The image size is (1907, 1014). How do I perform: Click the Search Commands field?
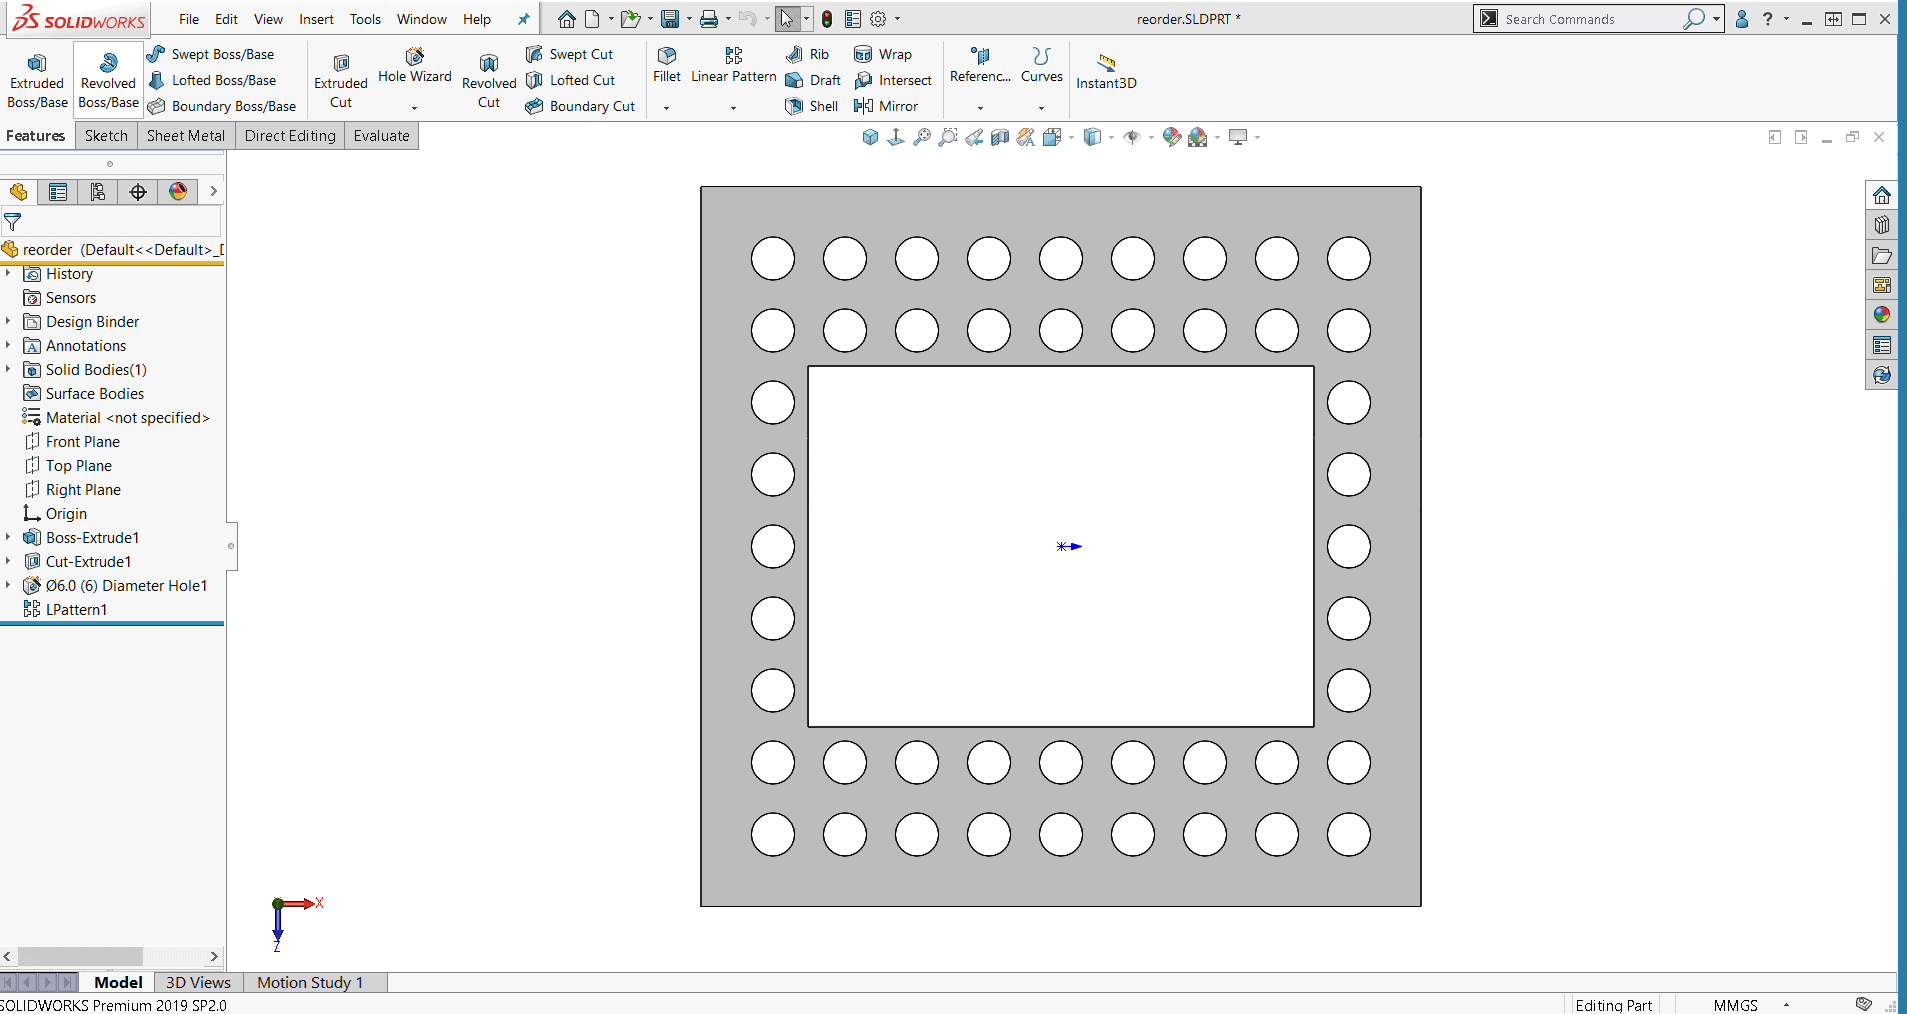click(1590, 19)
